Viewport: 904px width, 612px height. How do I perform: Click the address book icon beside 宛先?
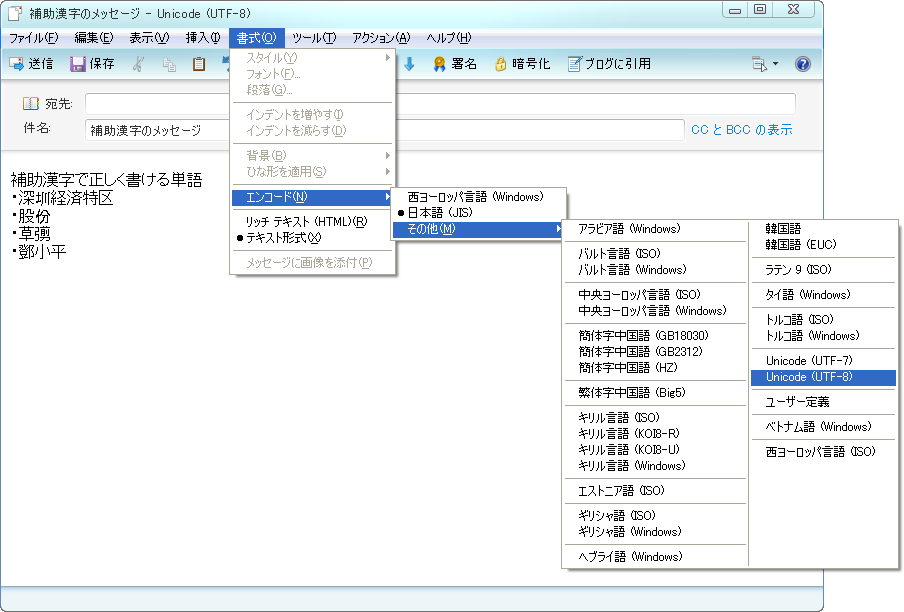[x=31, y=103]
